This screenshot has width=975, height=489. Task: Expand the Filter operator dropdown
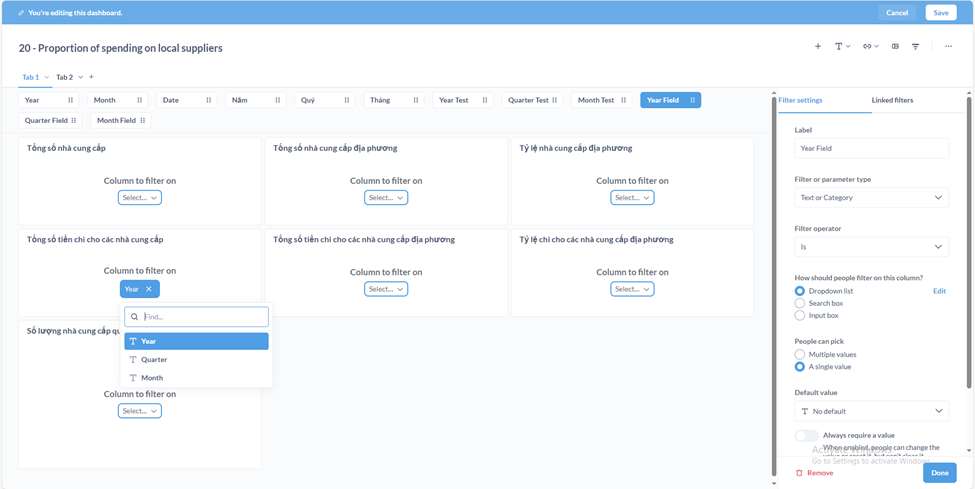click(x=871, y=247)
